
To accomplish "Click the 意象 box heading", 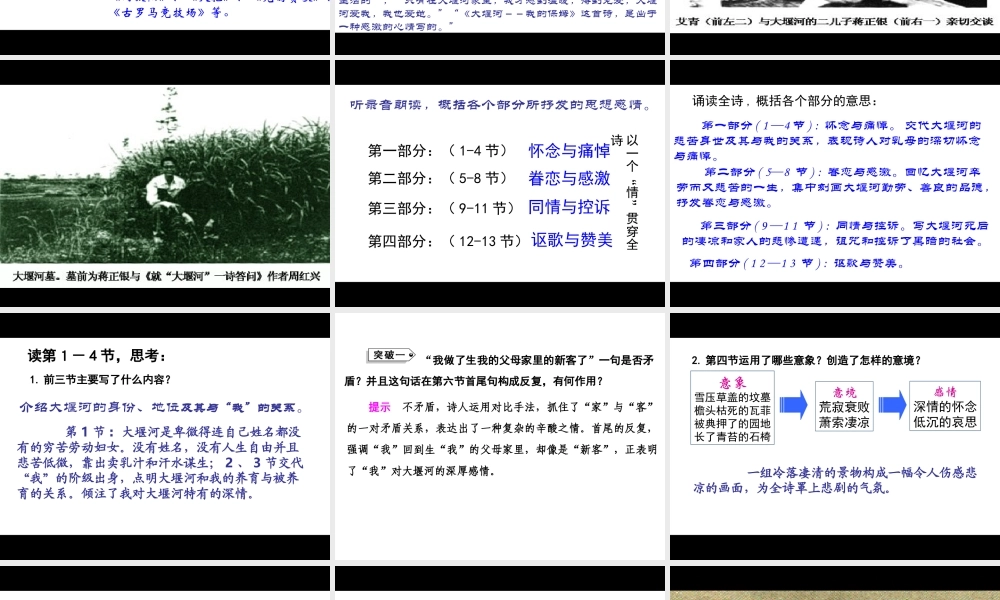I will click(x=732, y=383).
